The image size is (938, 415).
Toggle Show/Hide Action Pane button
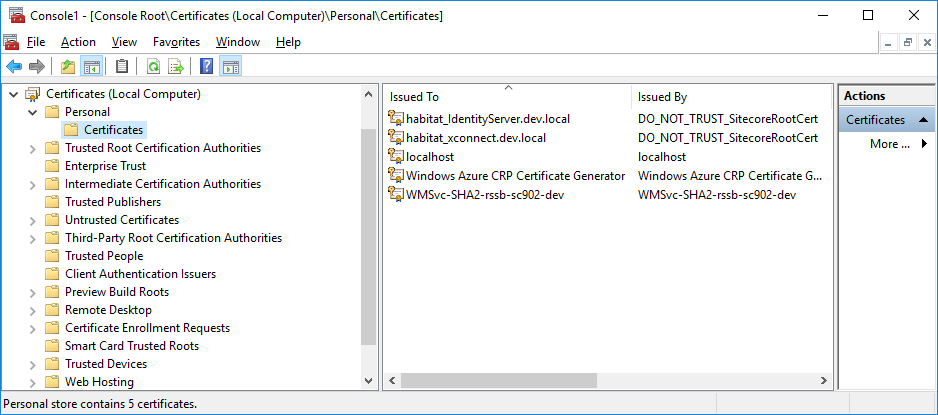(231, 67)
